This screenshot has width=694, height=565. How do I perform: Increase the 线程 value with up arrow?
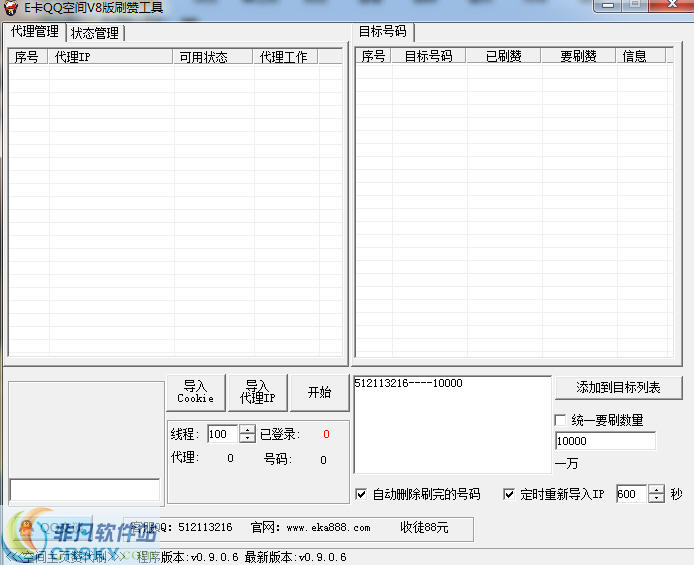(x=247, y=429)
